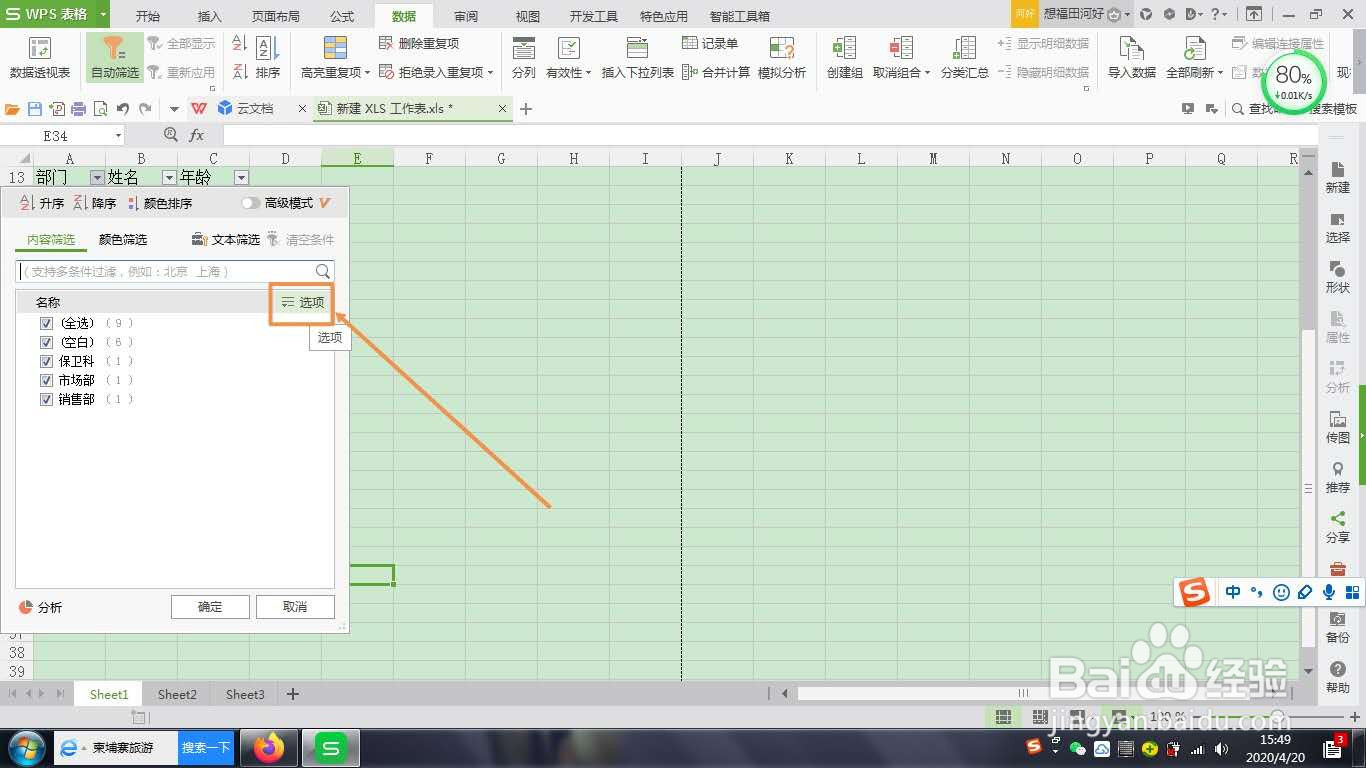This screenshot has width=1366, height=768.
Task: Uncheck the 销售部 checkbox
Action: point(46,399)
